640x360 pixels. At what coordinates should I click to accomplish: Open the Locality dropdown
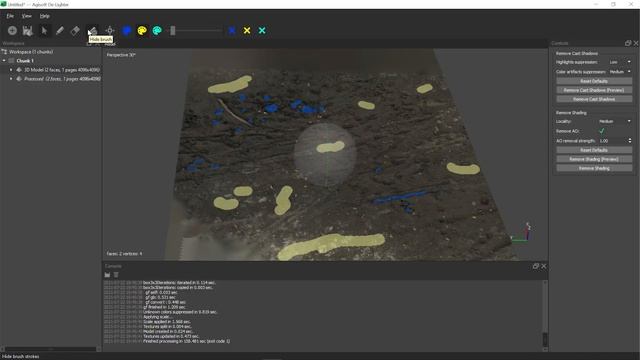point(614,121)
